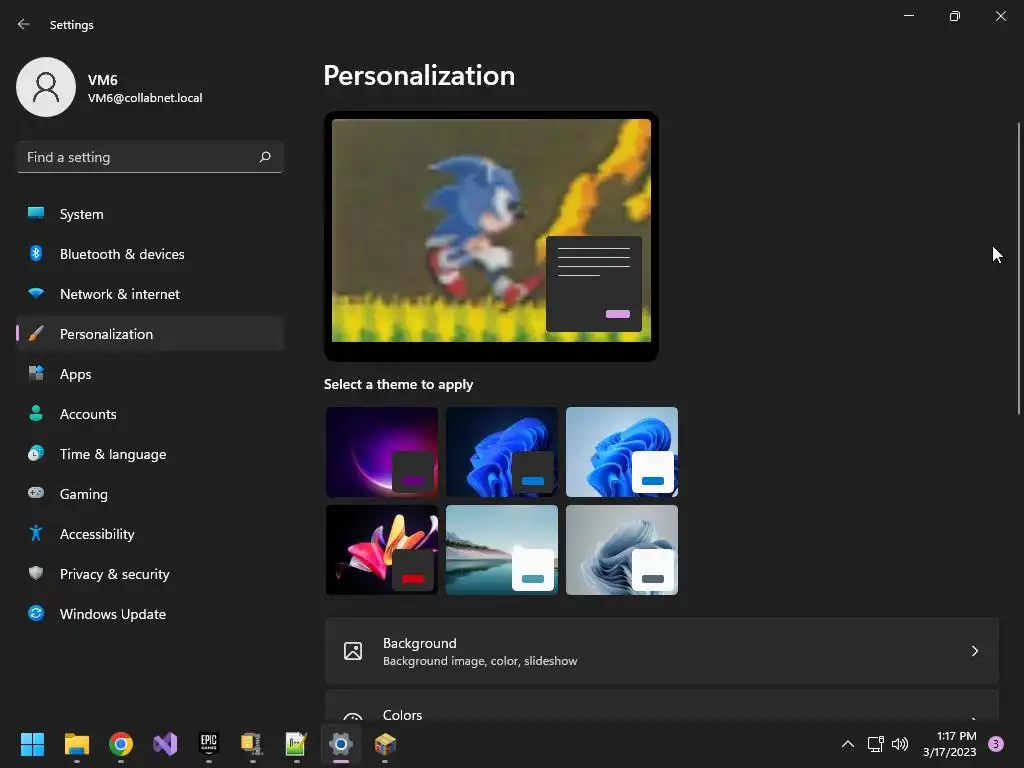The height and width of the screenshot is (768, 1024).
Task: Navigate to Windows Update page
Action: pos(150,614)
